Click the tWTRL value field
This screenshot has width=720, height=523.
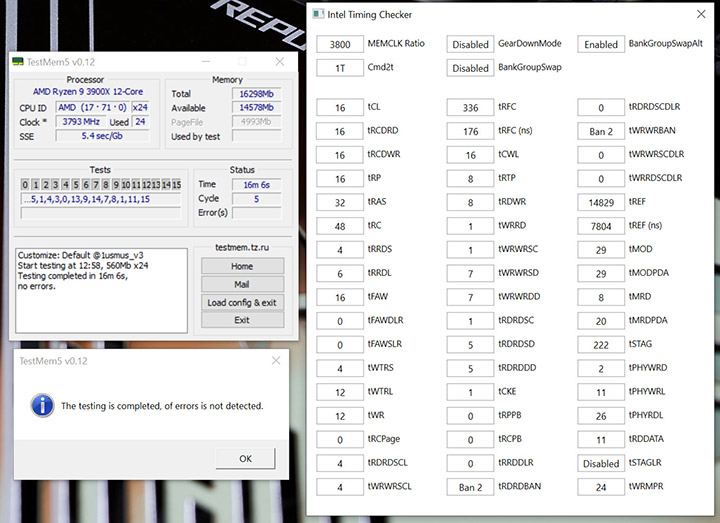(340, 392)
